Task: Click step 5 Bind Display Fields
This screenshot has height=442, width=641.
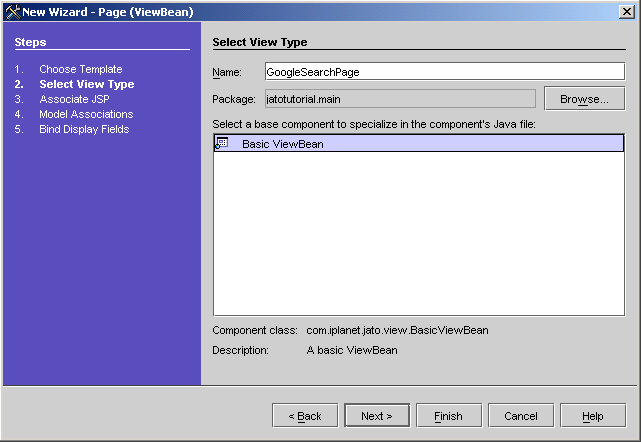Action: (x=84, y=129)
